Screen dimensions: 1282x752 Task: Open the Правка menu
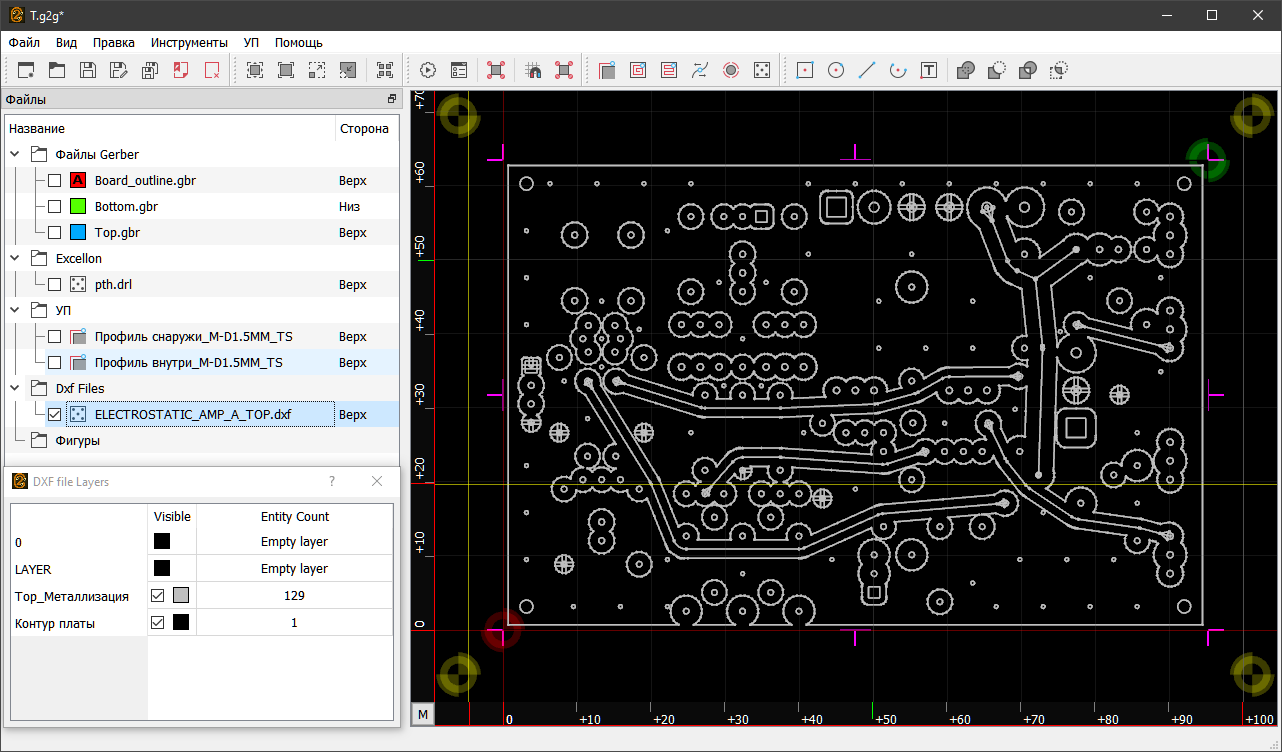coord(114,43)
